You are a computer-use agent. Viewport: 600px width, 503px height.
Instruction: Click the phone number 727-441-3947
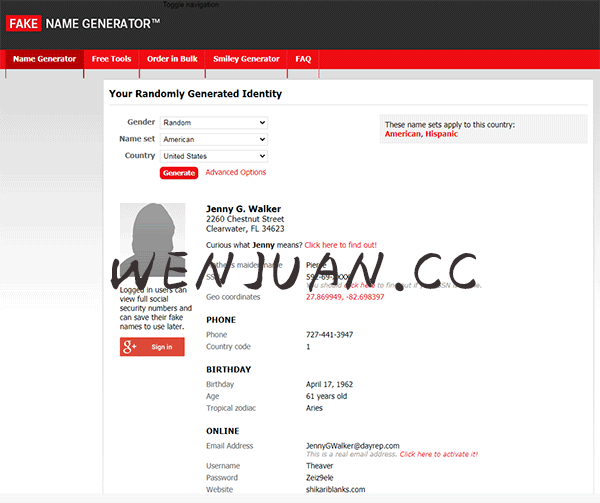(329, 335)
